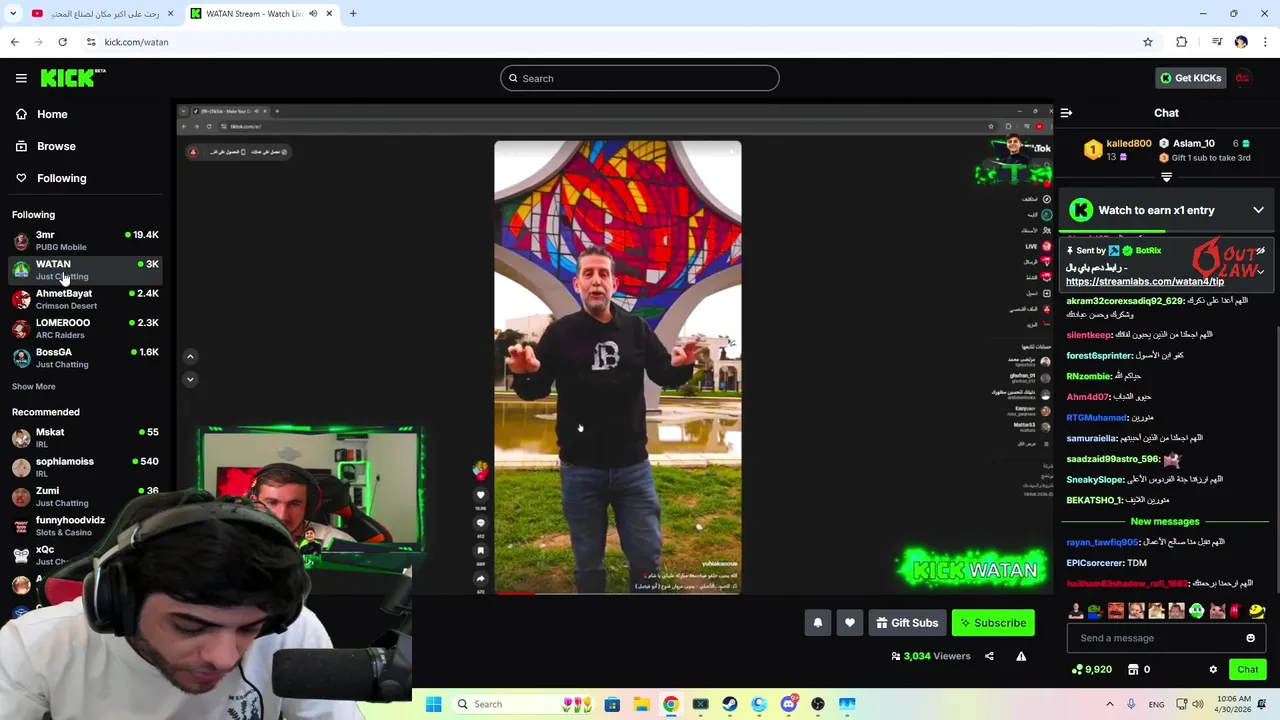Click the white cat emote in chat bar
1280x720 pixels.
pos(1217,611)
